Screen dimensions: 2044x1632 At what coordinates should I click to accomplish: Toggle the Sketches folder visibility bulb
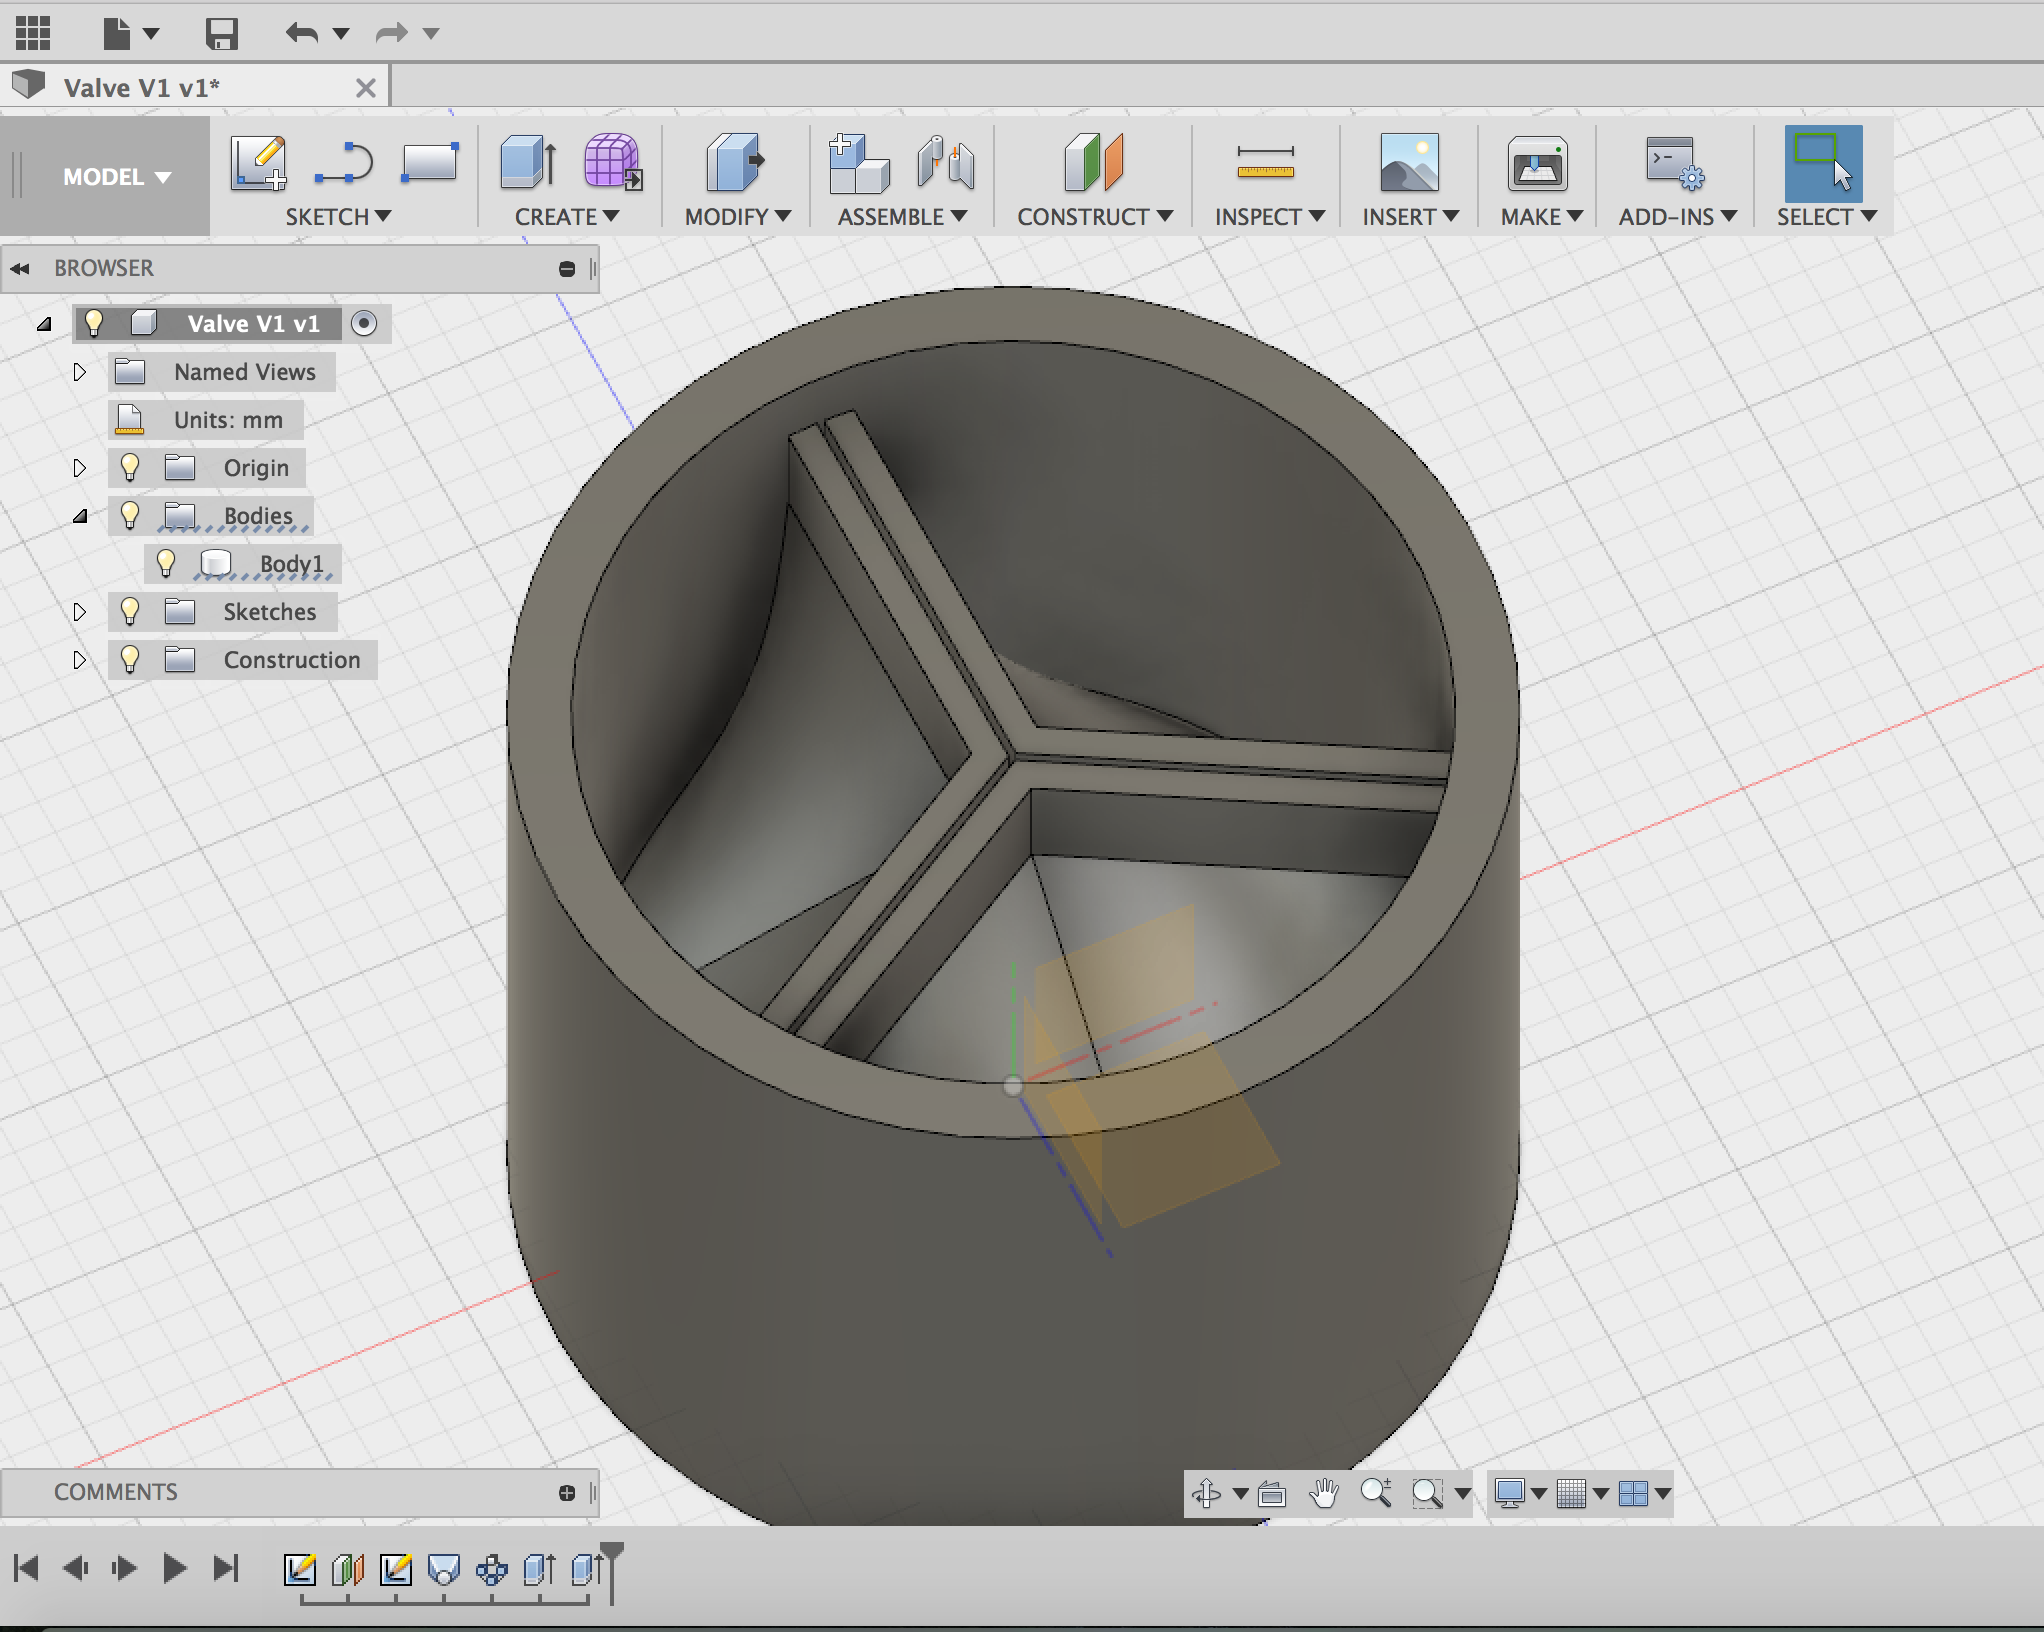tap(130, 611)
